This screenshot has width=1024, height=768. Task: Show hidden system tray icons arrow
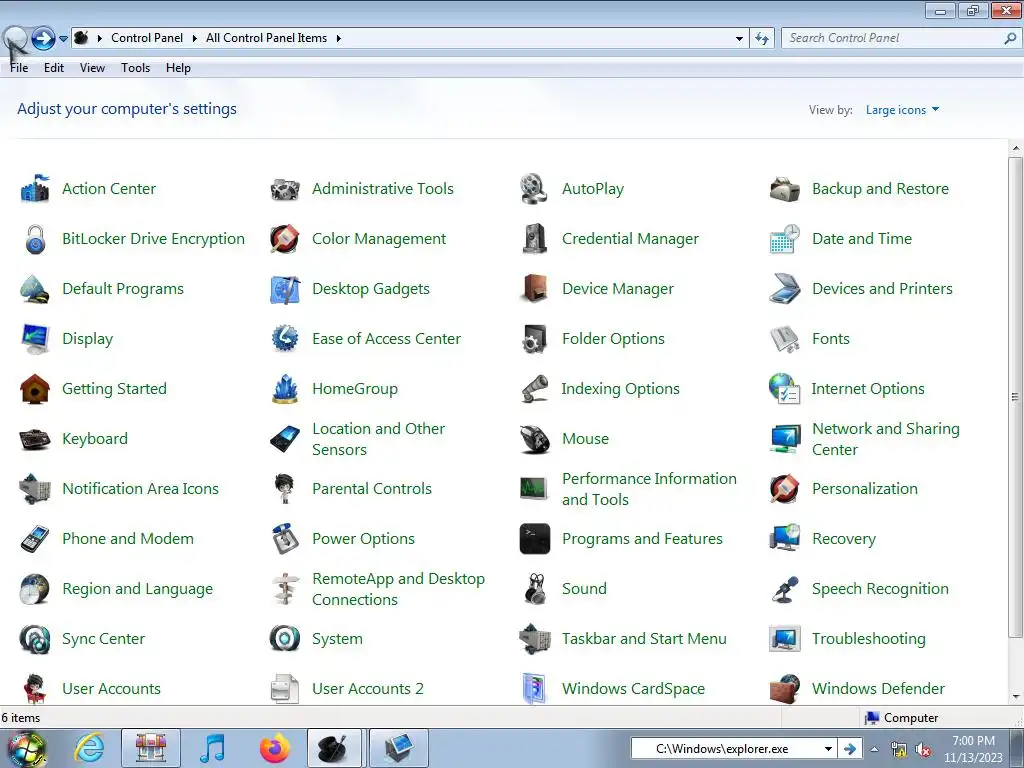874,749
